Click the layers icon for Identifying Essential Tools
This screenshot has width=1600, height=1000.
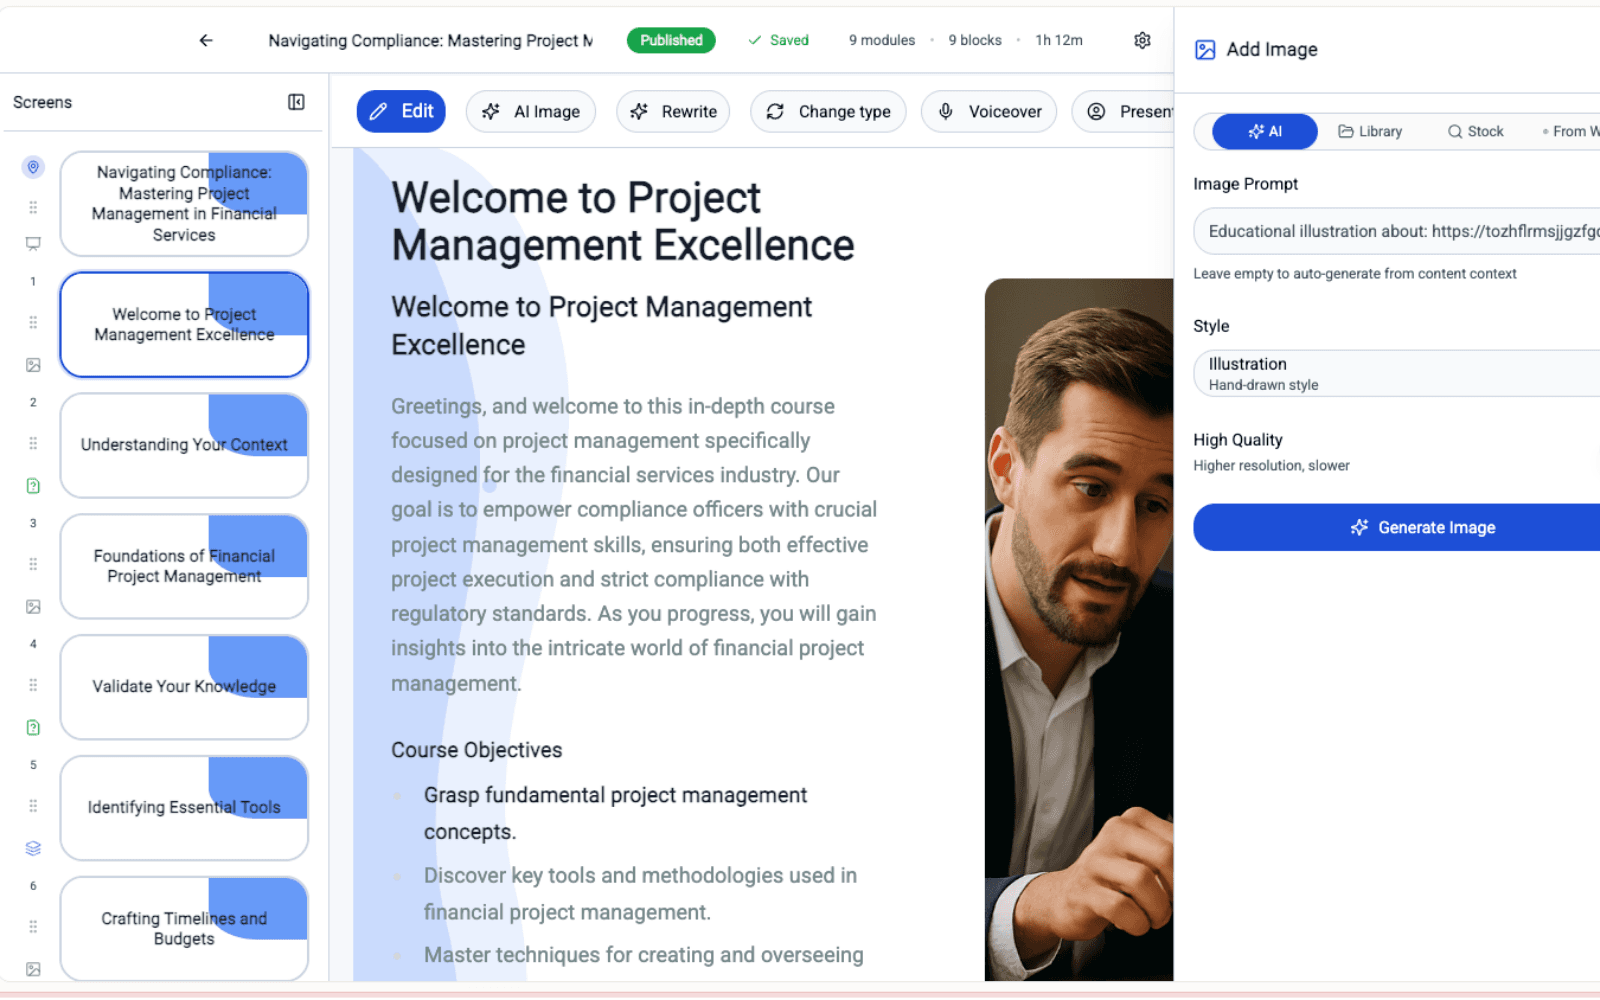click(33, 848)
